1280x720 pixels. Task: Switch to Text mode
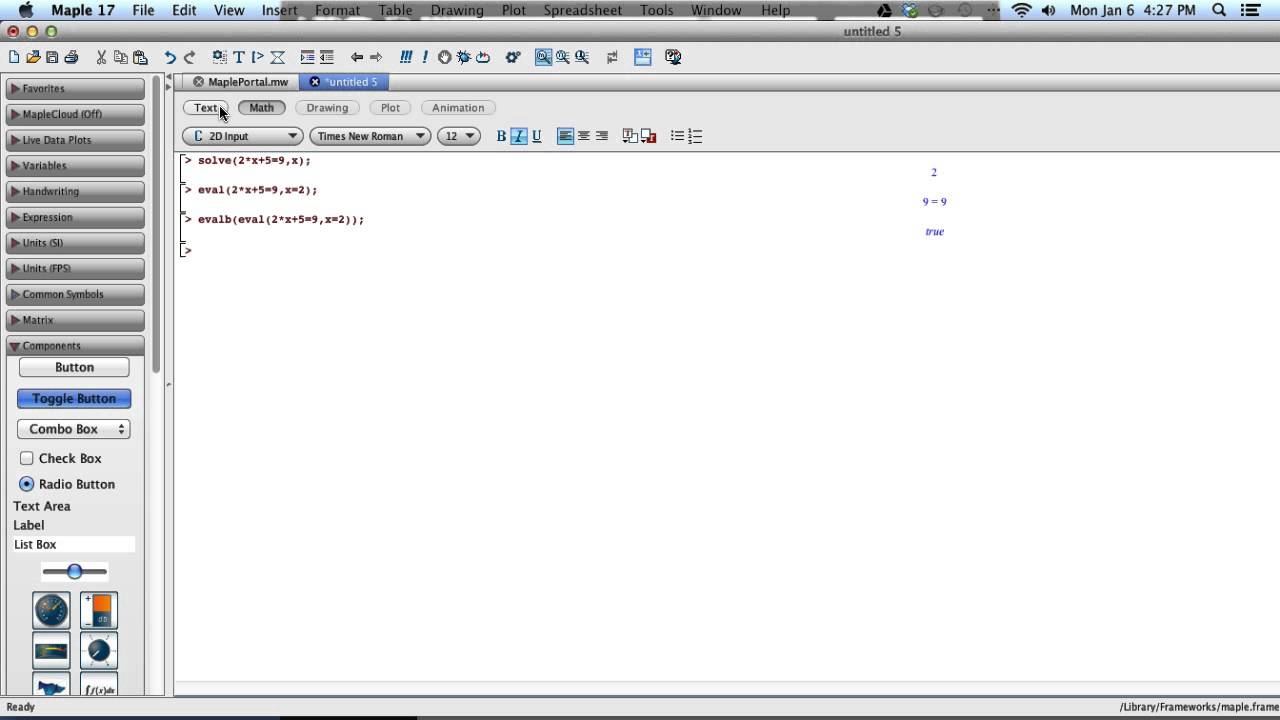[205, 108]
